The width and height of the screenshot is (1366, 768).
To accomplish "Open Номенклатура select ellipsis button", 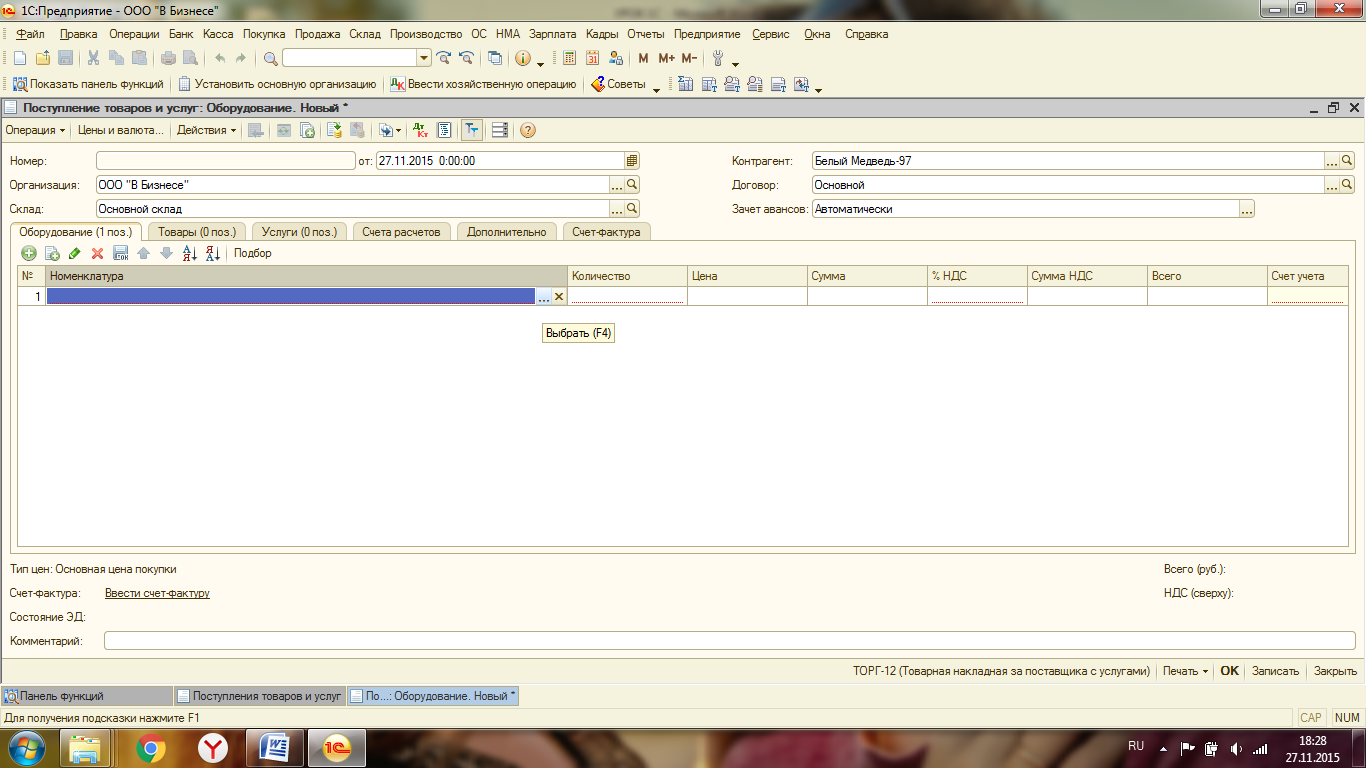I will click(x=543, y=297).
